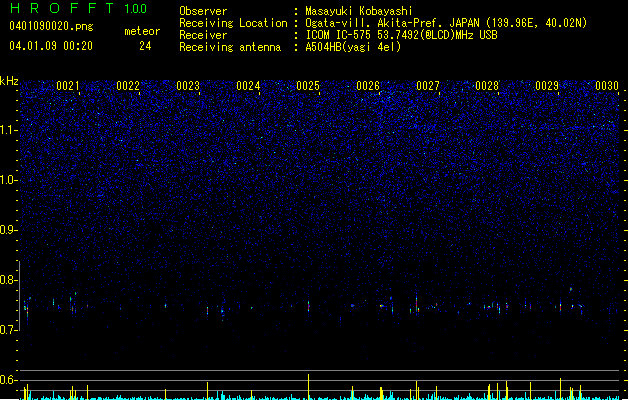Click the ICOM IC-575 receiver text
This screenshot has width=629, height=400.
point(401,35)
